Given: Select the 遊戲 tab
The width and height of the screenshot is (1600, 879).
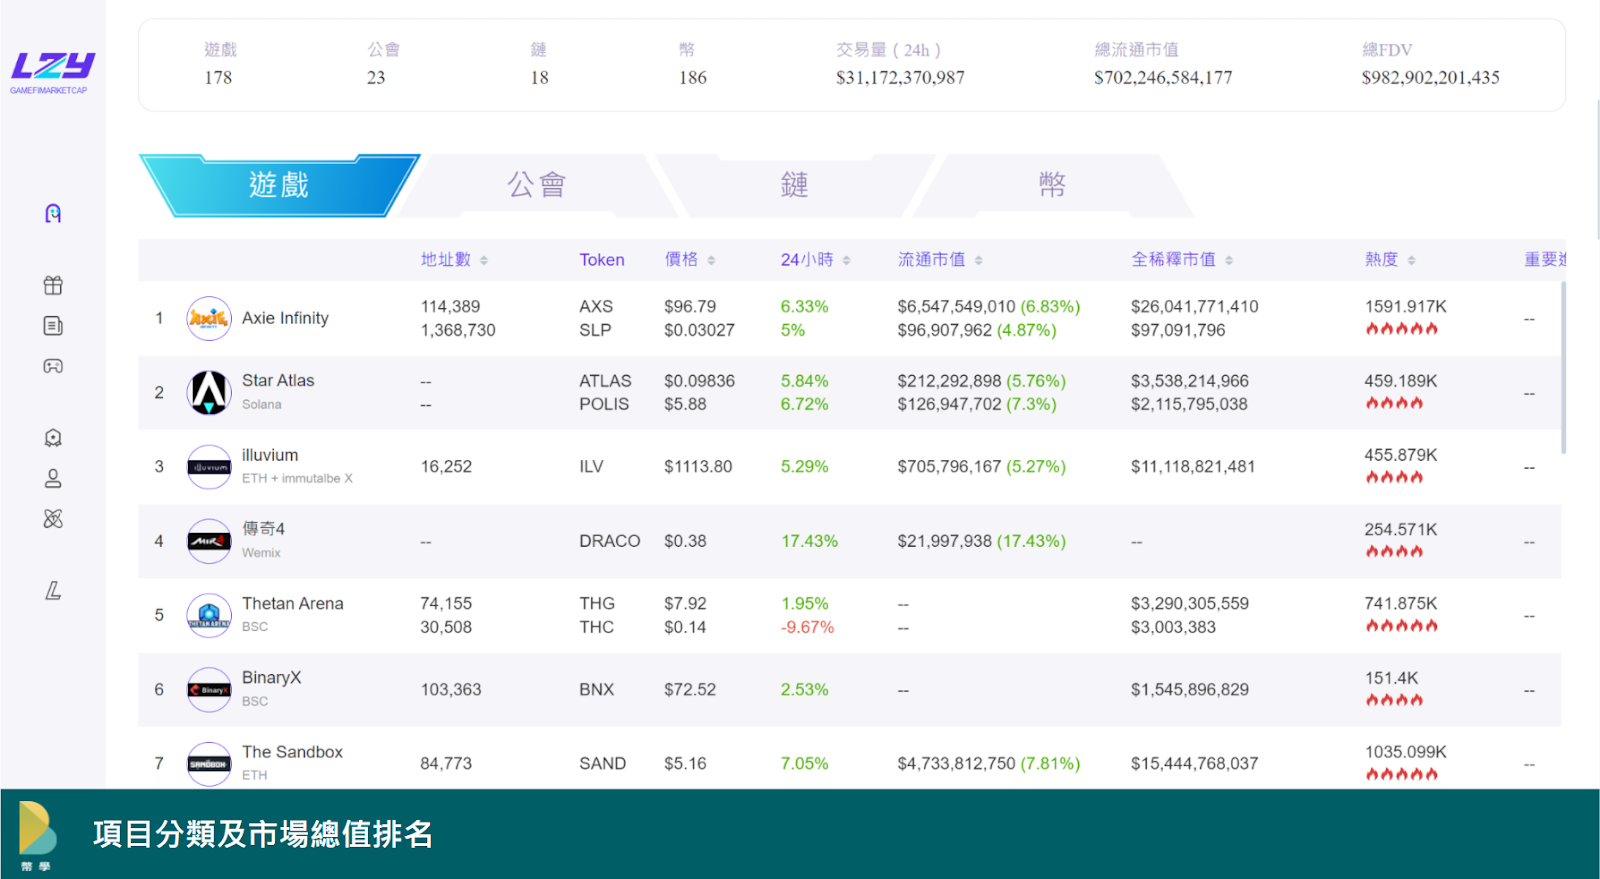Looking at the screenshot, I should point(279,185).
